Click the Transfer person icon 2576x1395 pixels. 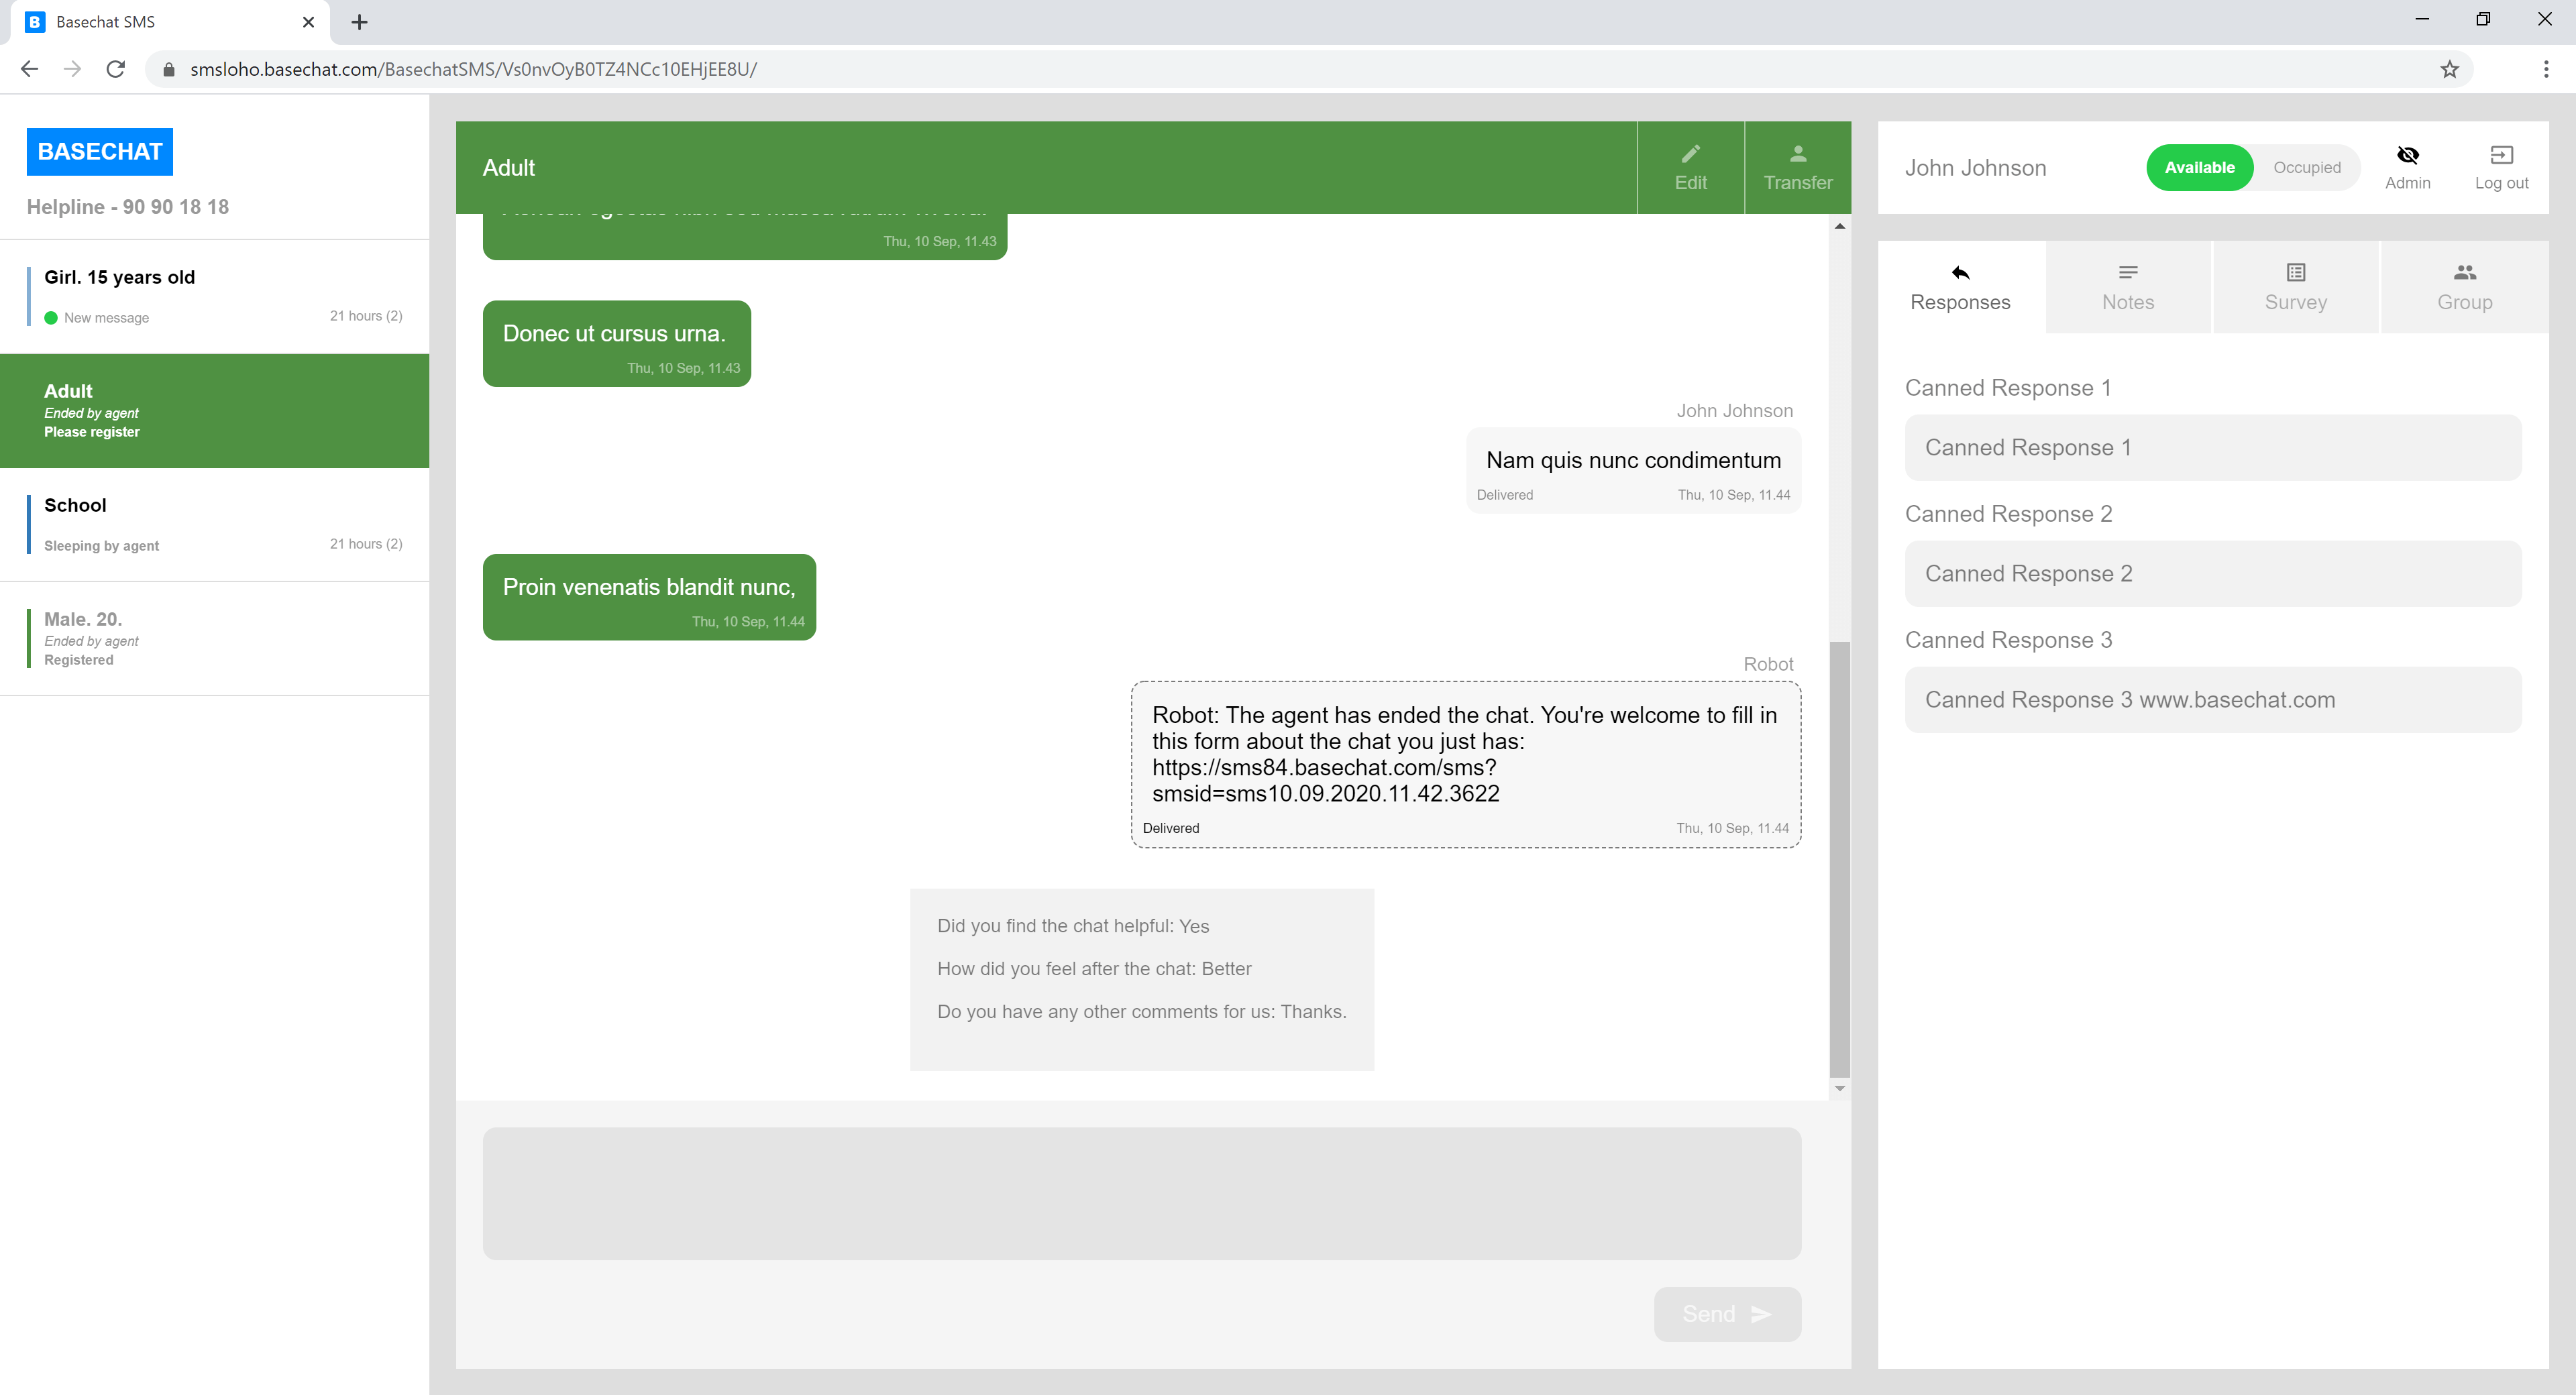(1798, 153)
